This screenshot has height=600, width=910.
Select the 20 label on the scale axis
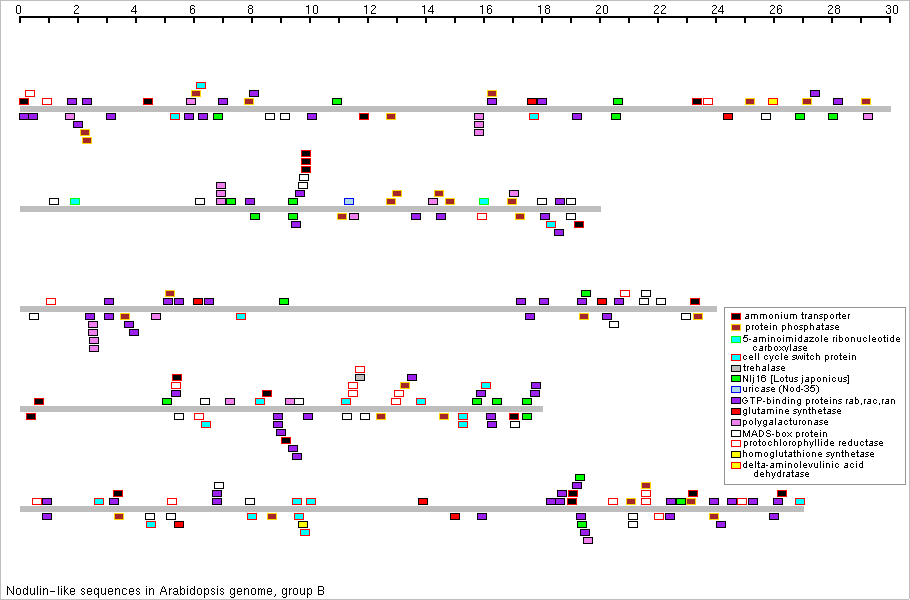point(602,10)
